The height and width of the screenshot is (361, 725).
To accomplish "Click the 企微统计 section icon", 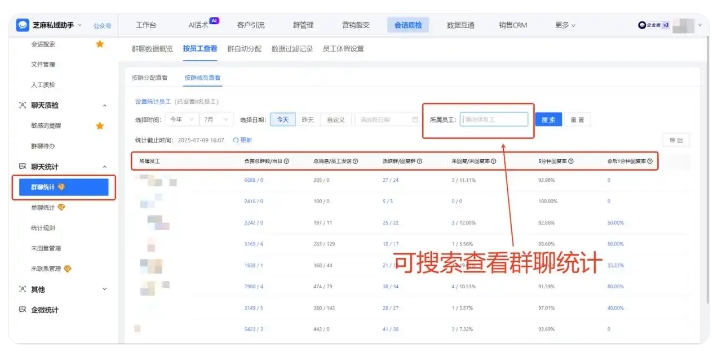I will [22, 310].
